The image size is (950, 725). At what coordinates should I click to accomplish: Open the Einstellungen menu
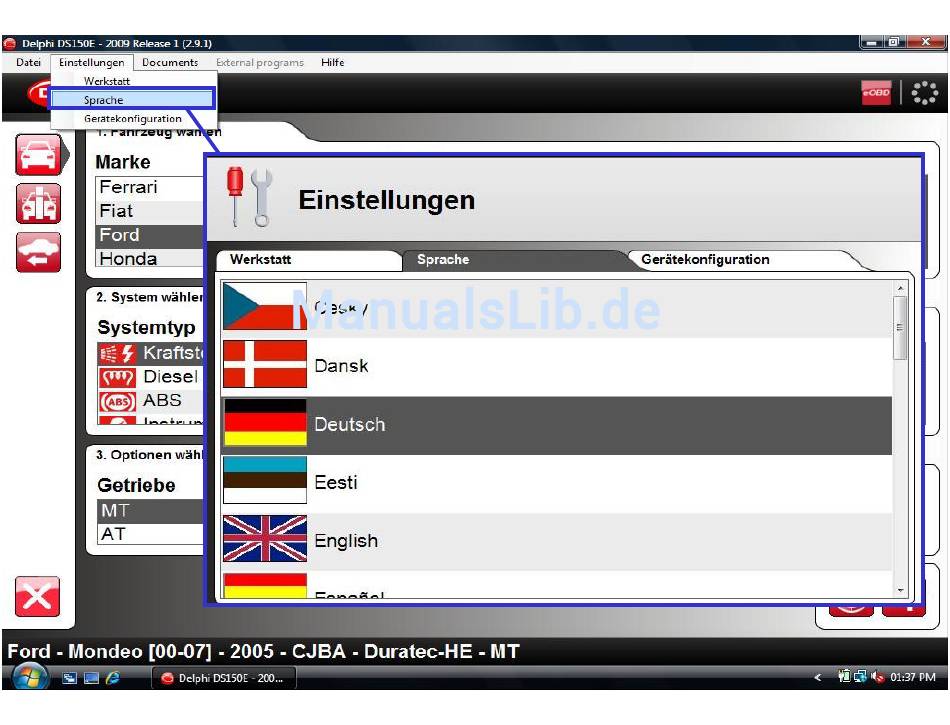point(91,62)
